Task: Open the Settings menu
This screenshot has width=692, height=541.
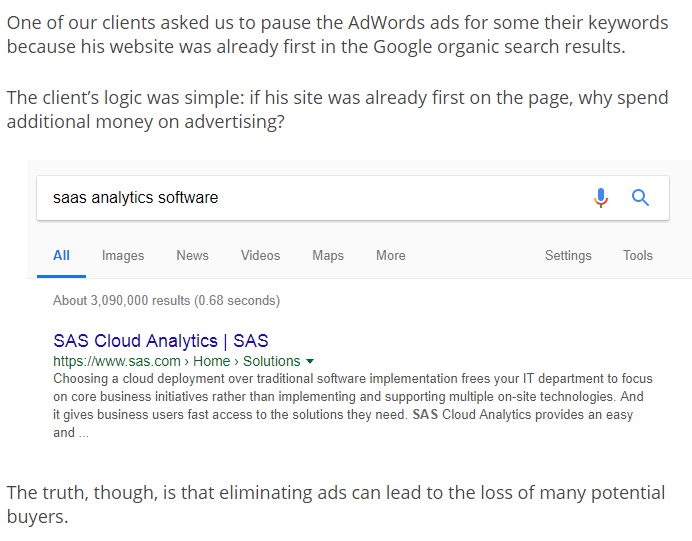Action: [x=568, y=255]
